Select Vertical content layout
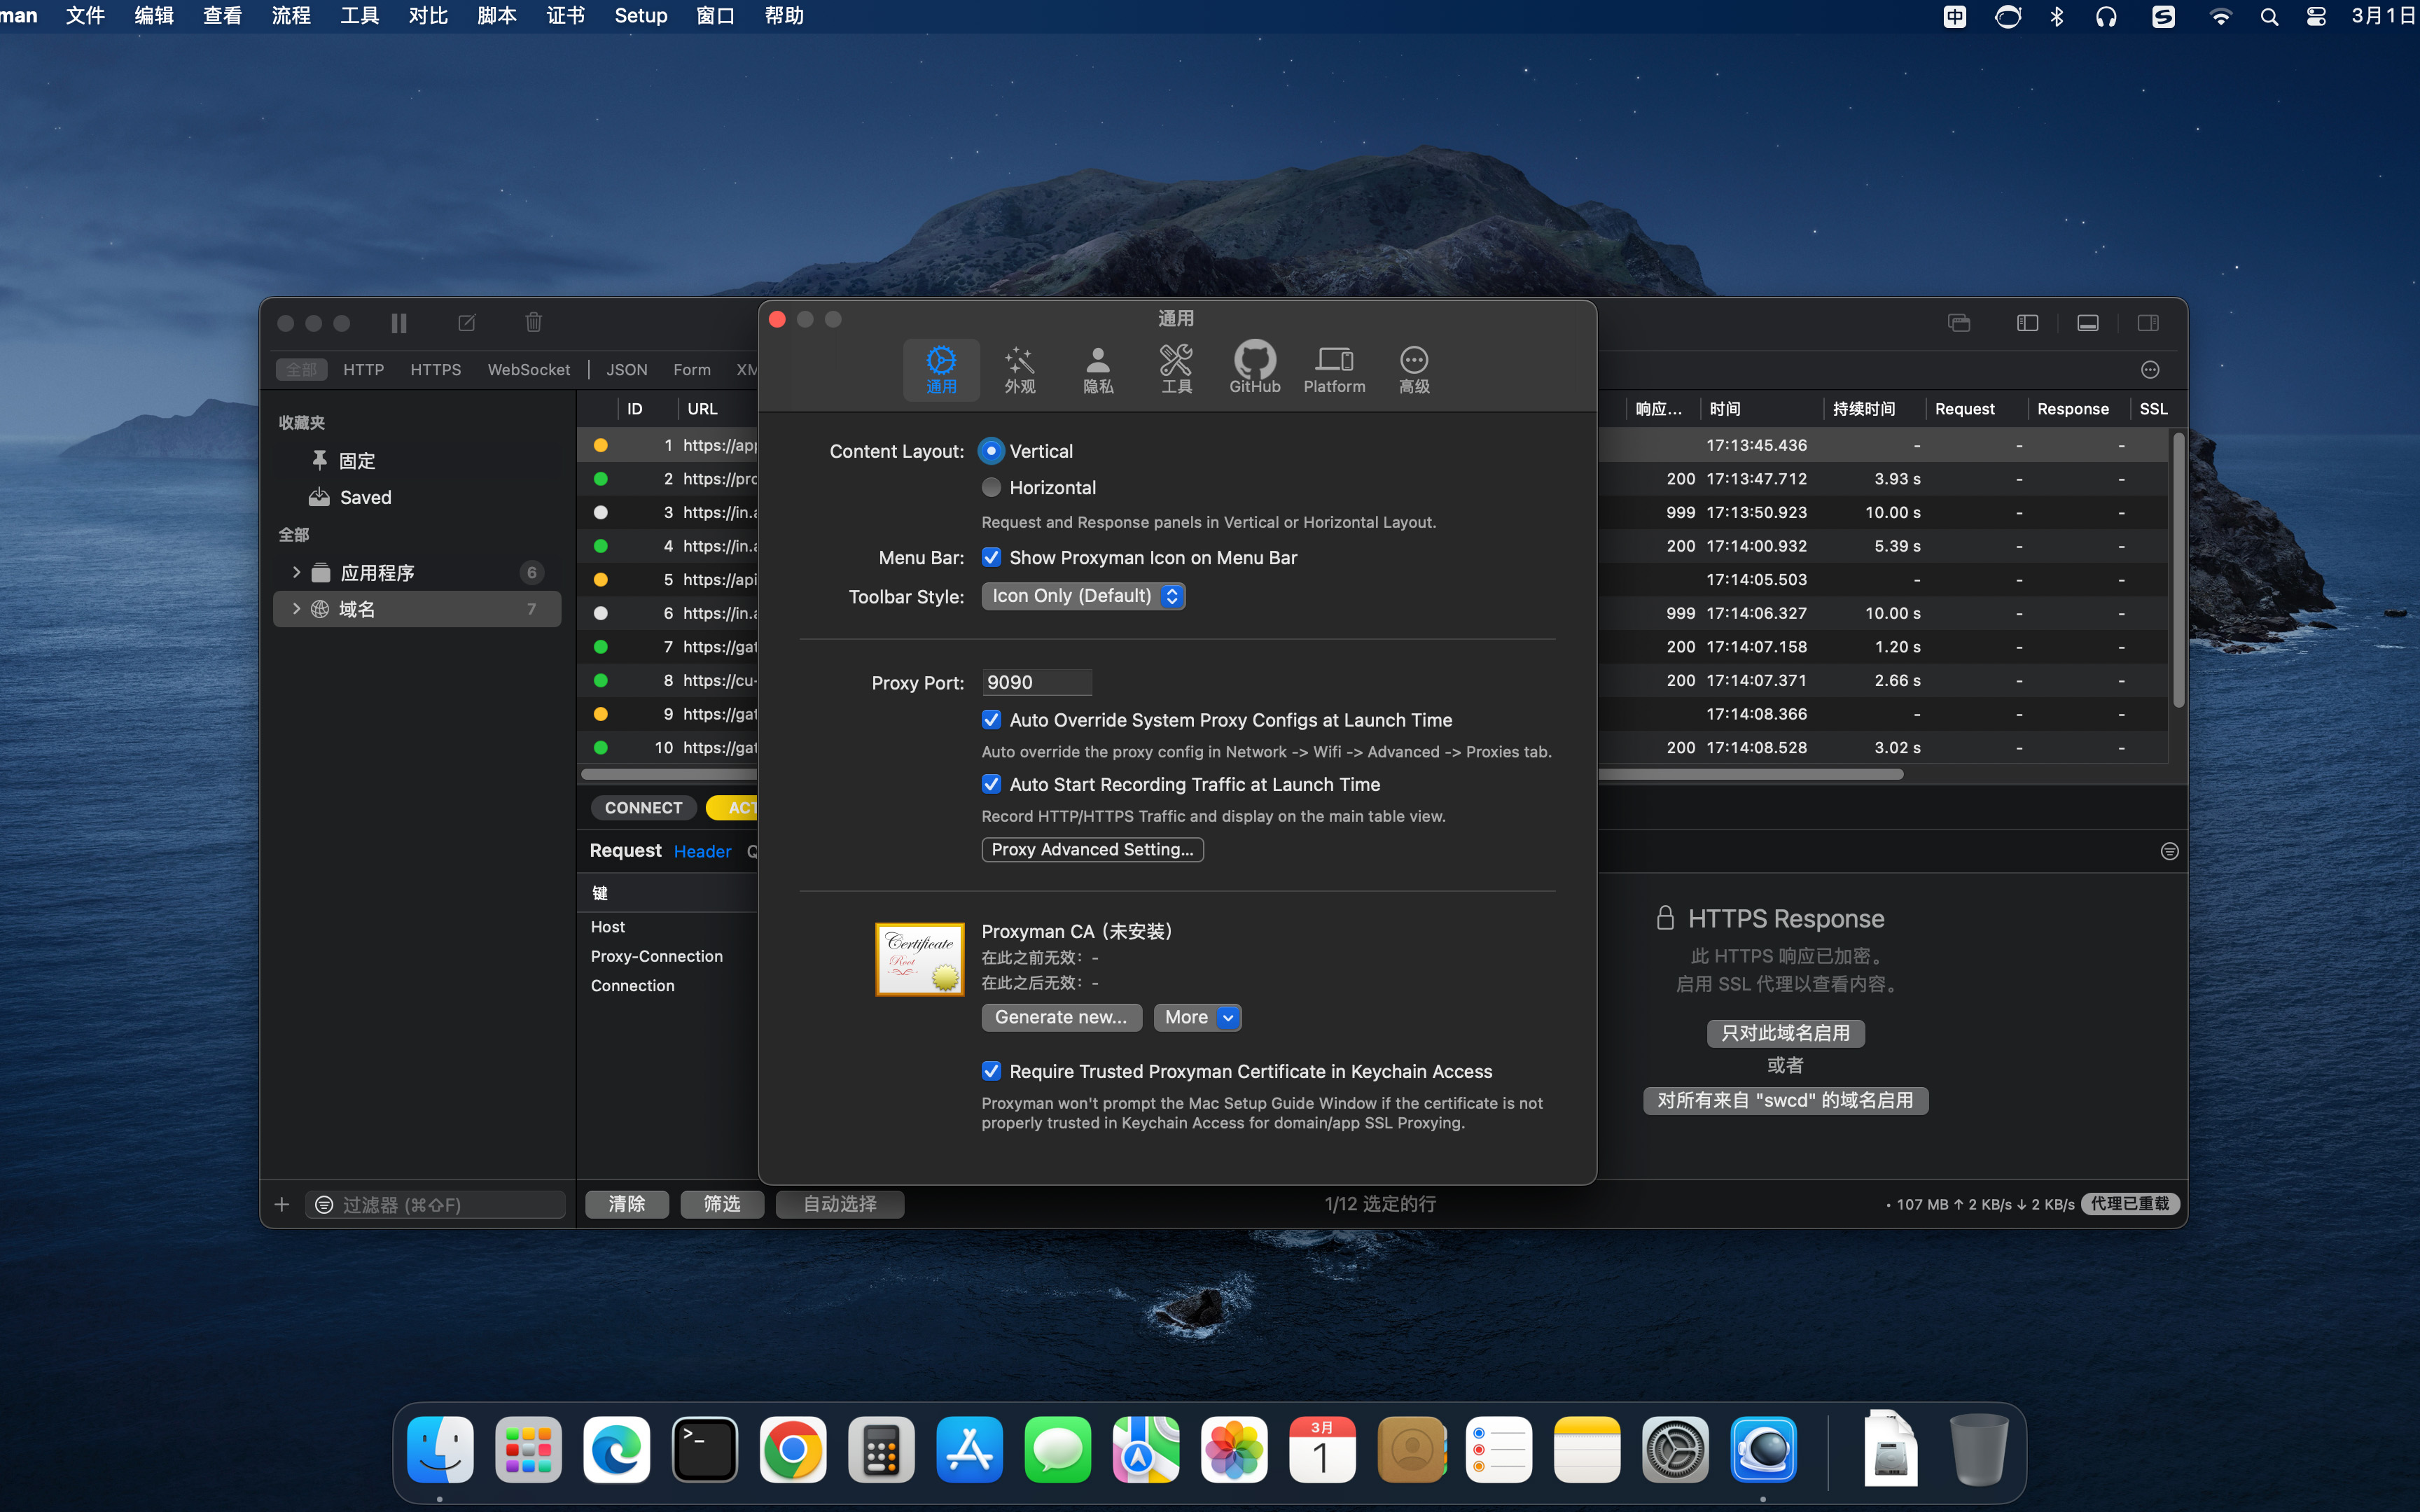This screenshot has height=1512, width=2420. (991, 451)
